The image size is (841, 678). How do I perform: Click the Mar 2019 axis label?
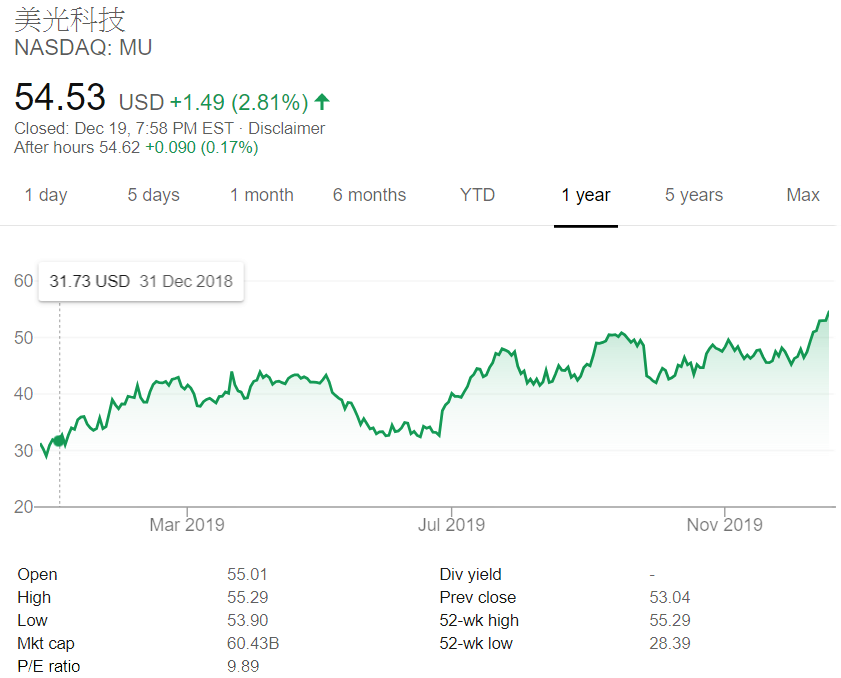click(187, 525)
